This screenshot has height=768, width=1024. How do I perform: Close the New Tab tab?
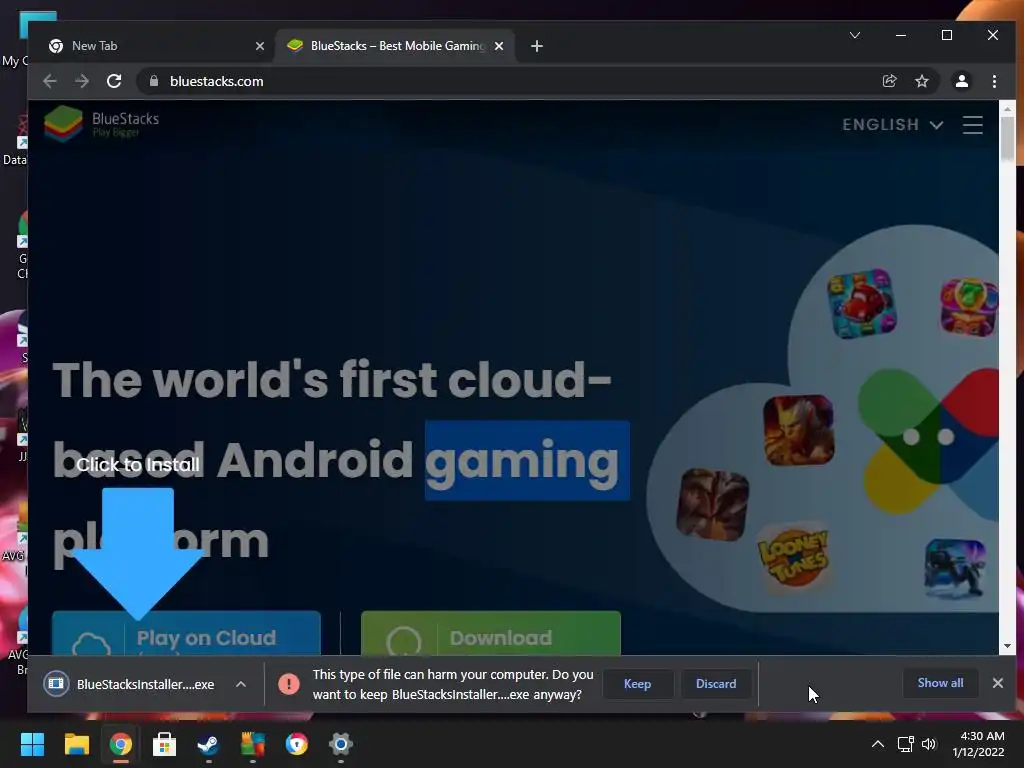pyautogui.click(x=260, y=46)
